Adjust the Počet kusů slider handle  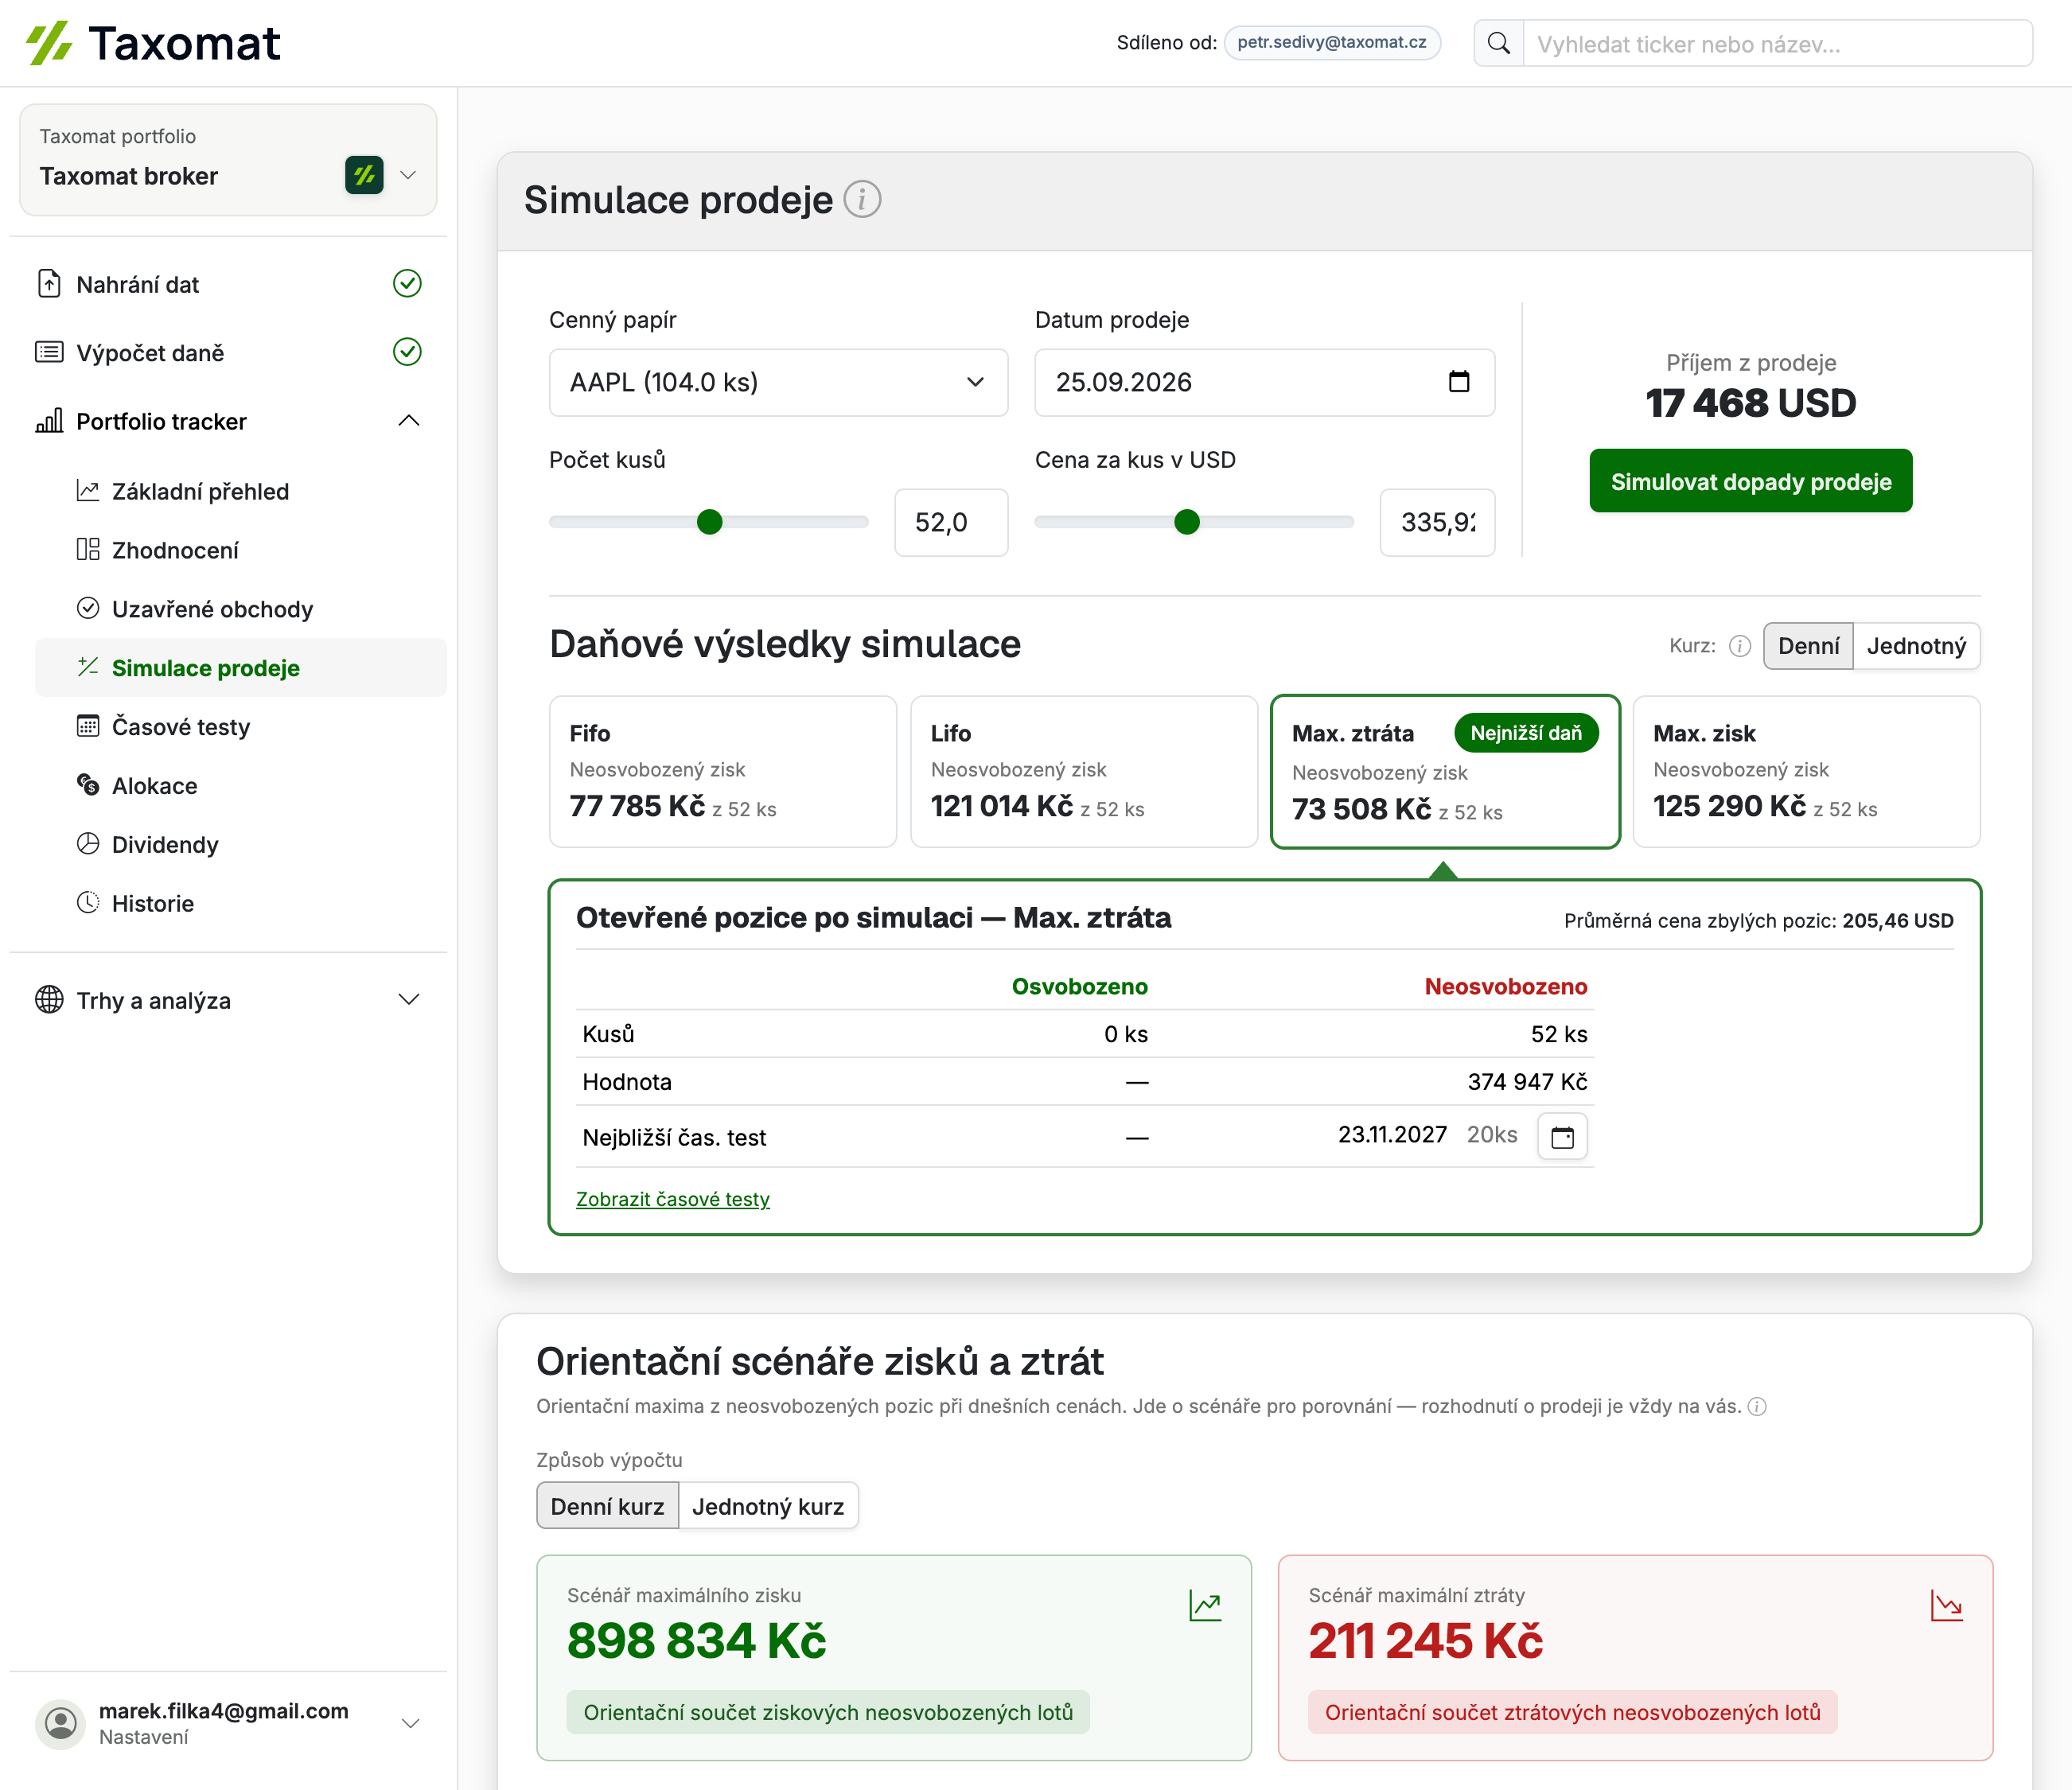[x=709, y=521]
